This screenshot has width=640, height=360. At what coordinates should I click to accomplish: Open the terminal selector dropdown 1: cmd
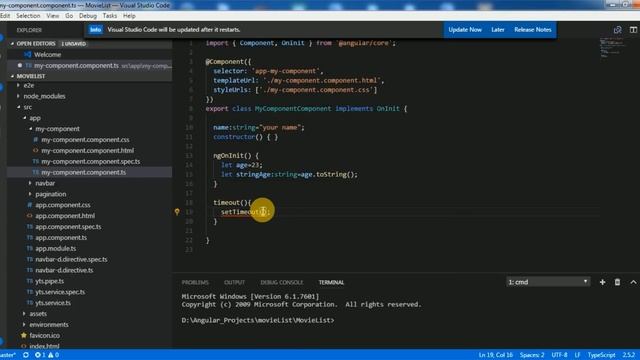(548, 282)
